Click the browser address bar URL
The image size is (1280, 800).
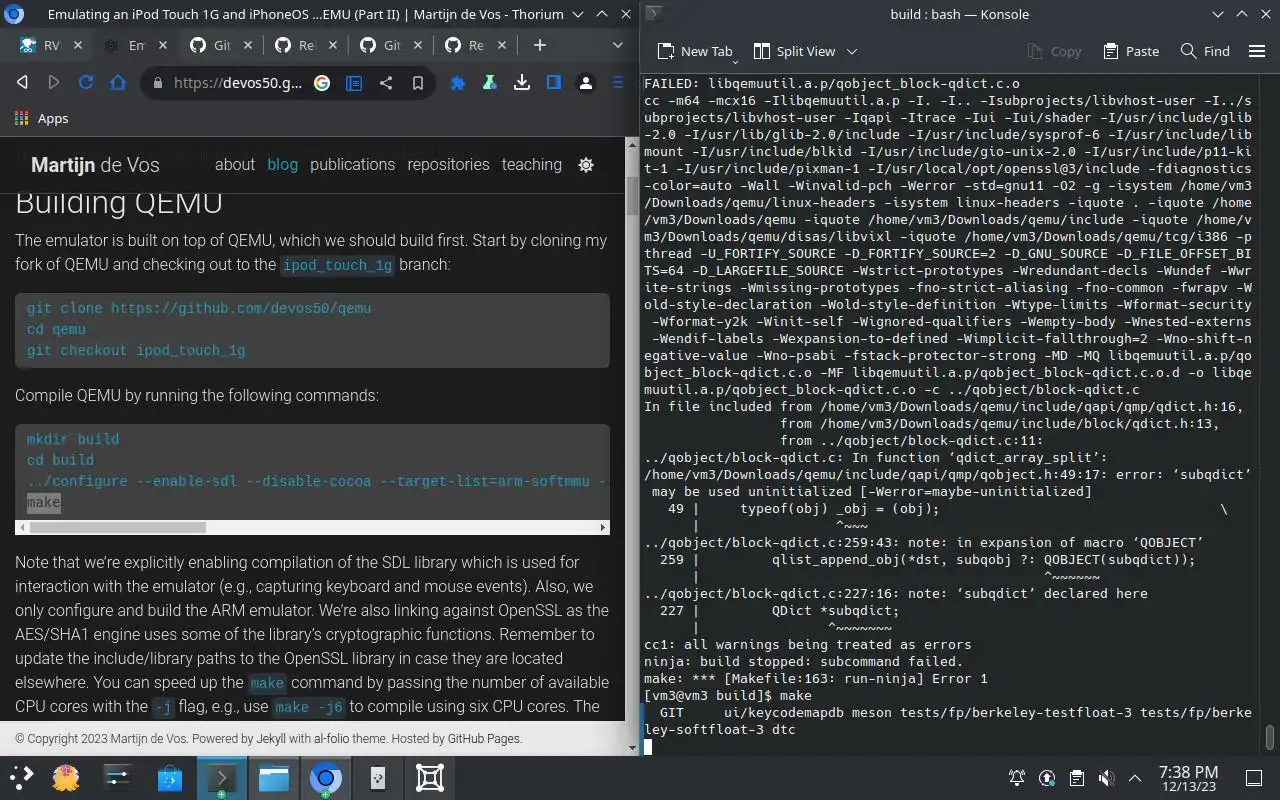(238, 83)
